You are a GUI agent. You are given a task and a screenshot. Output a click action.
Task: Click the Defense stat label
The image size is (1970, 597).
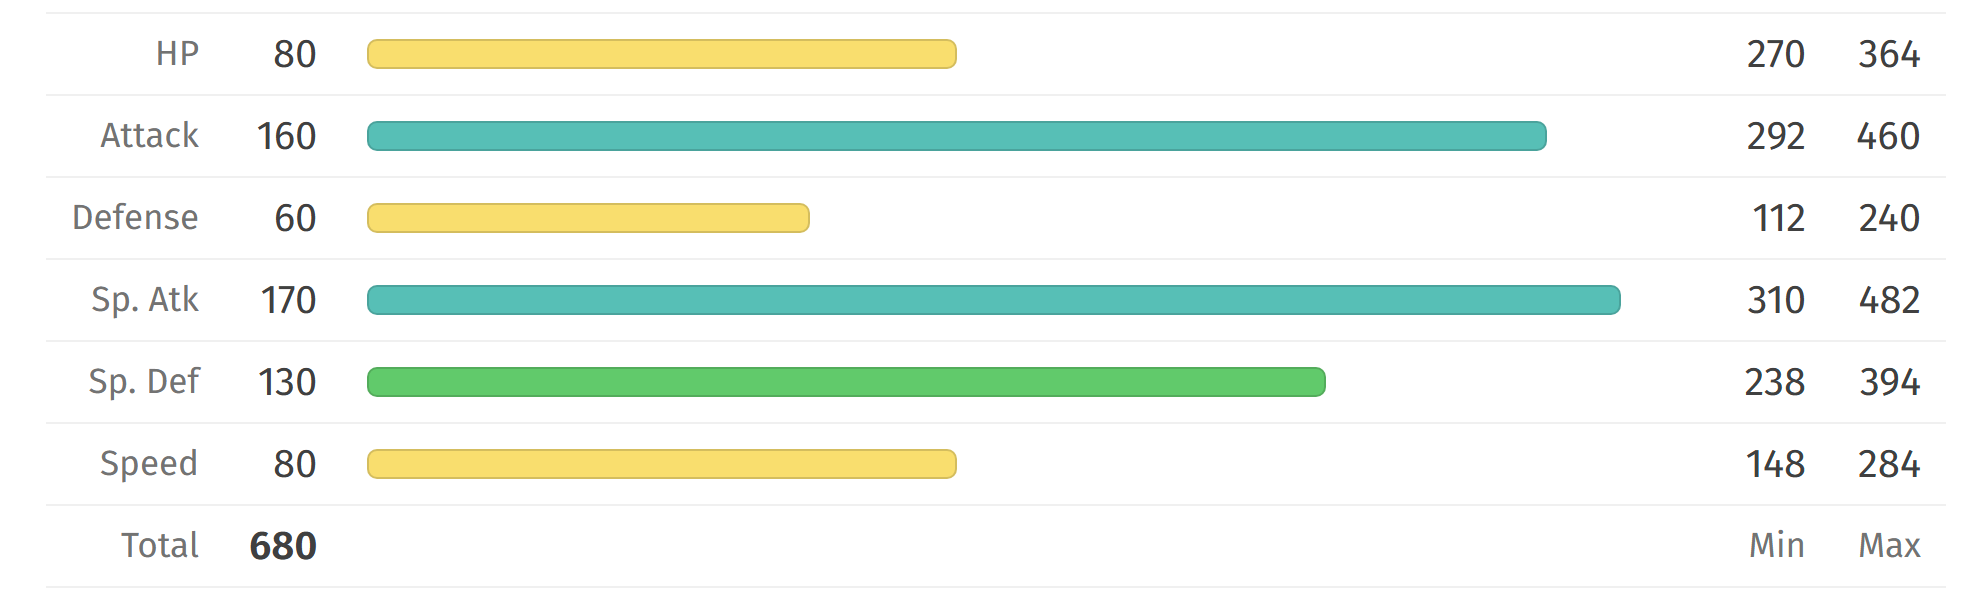click(x=135, y=218)
